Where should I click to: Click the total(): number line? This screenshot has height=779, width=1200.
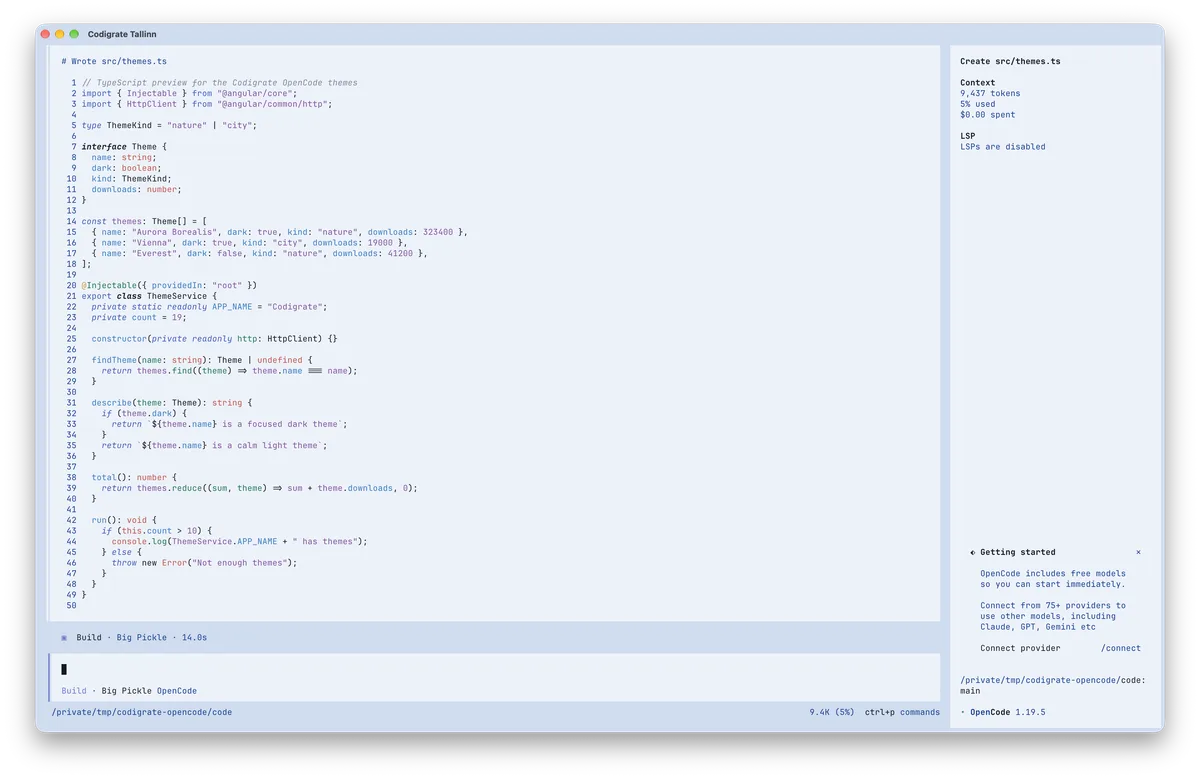point(134,478)
